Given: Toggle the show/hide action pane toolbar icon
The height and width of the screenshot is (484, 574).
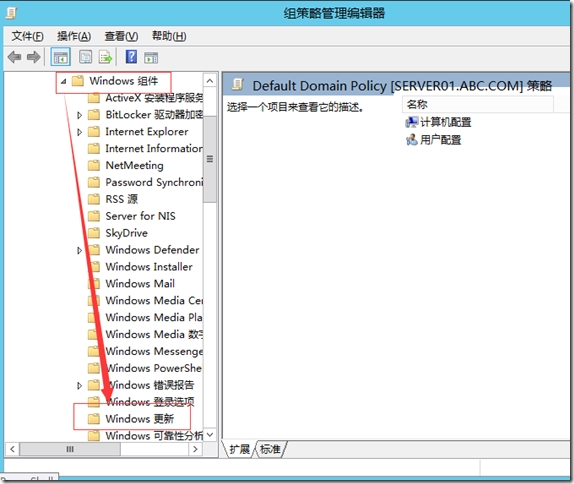Looking at the screenshot, I should tap(151, 57).
